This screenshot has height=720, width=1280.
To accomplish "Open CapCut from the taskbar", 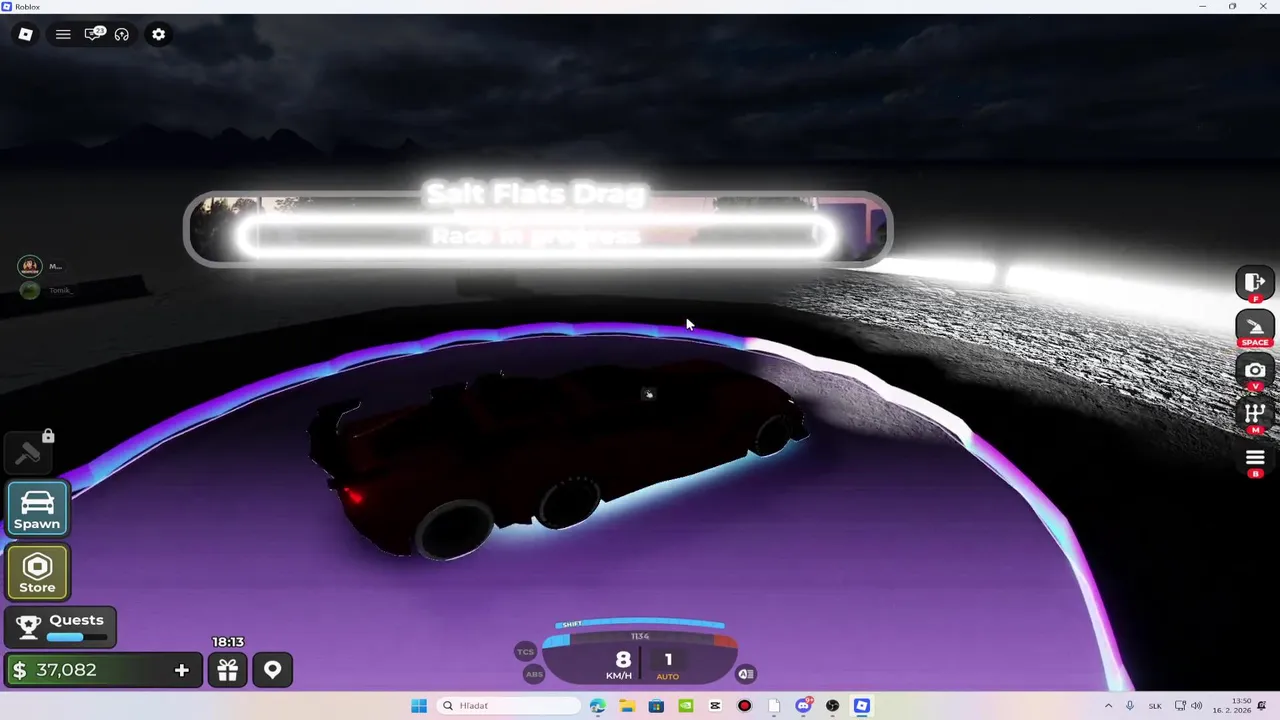I will coord(715,706).
